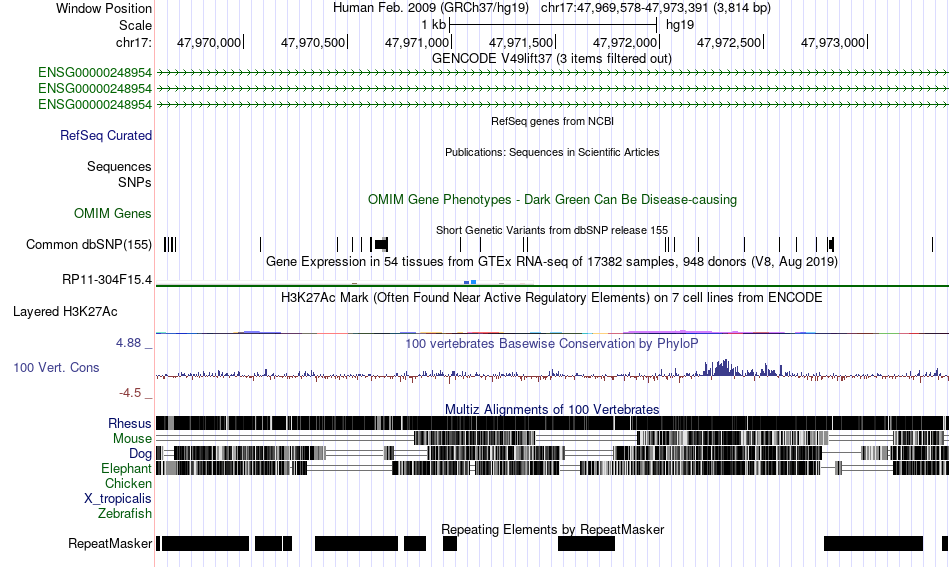950x567 pixels.
Task: Click the 4.88 upper scale value
Action: [128, 343]
